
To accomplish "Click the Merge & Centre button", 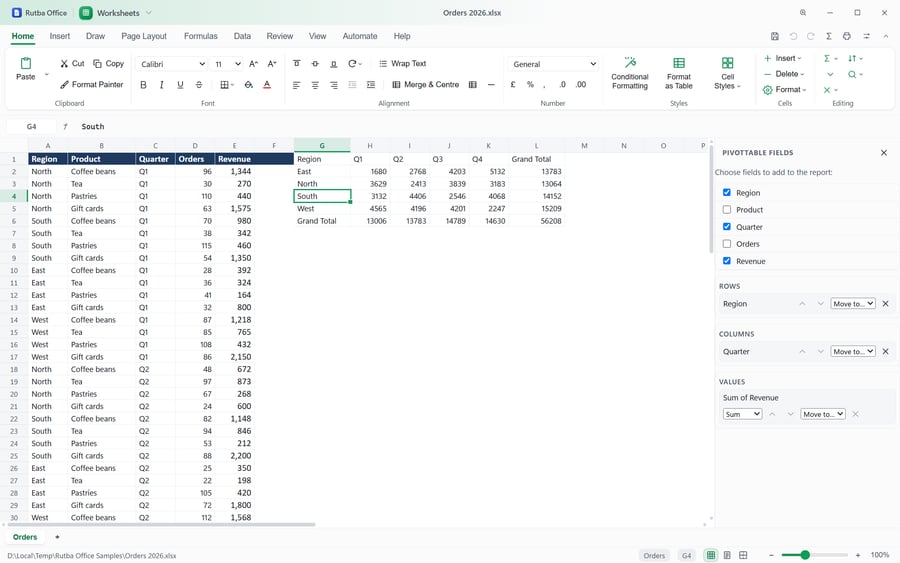I will [425, 84].
